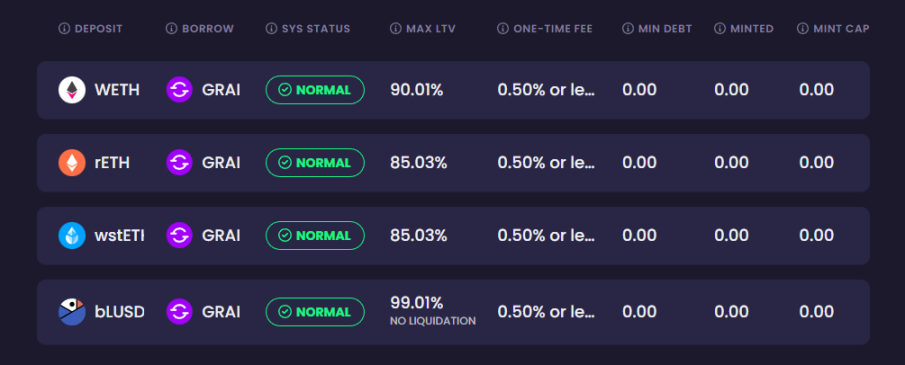Click info icon beside MINT CAP header

coord(803,28)
